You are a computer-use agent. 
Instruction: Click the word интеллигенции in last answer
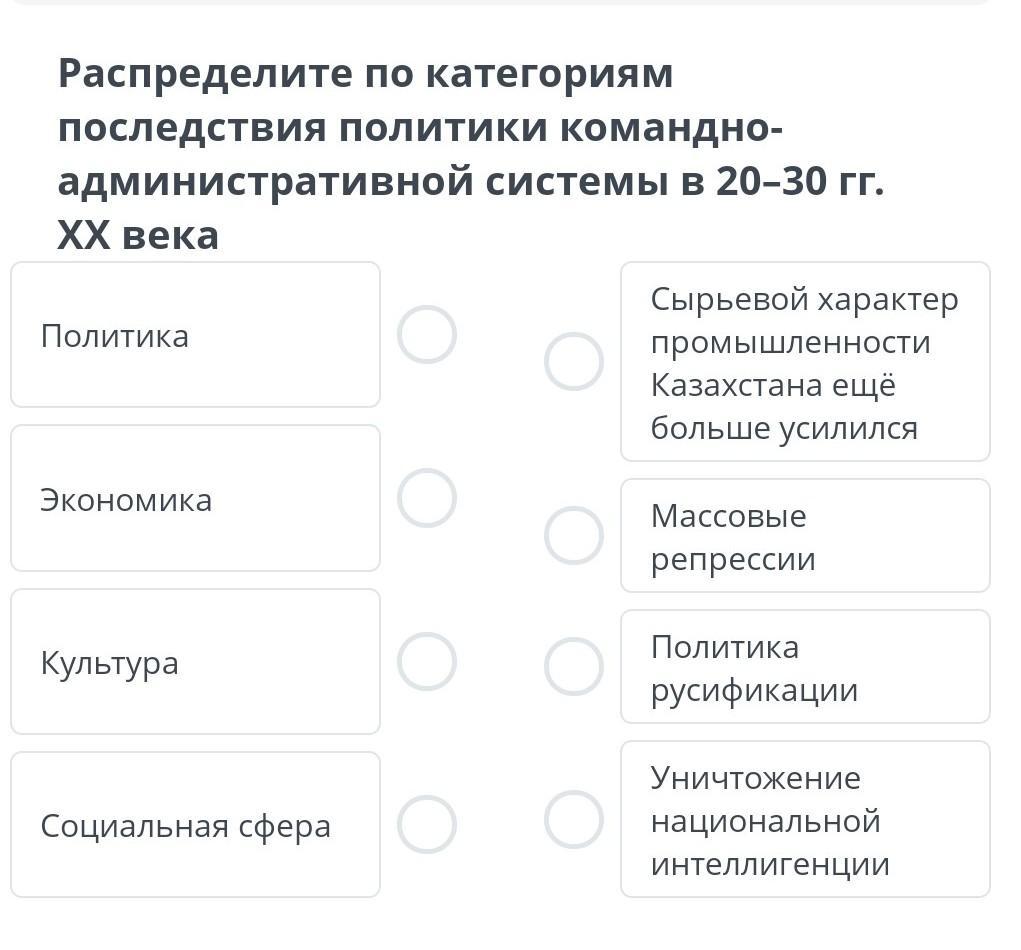[770, 864]
